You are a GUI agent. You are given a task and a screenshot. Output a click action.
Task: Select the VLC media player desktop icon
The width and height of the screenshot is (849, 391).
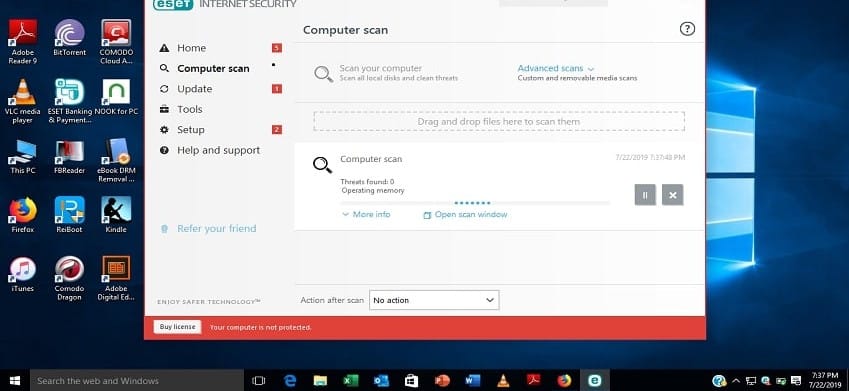[23, 101]
